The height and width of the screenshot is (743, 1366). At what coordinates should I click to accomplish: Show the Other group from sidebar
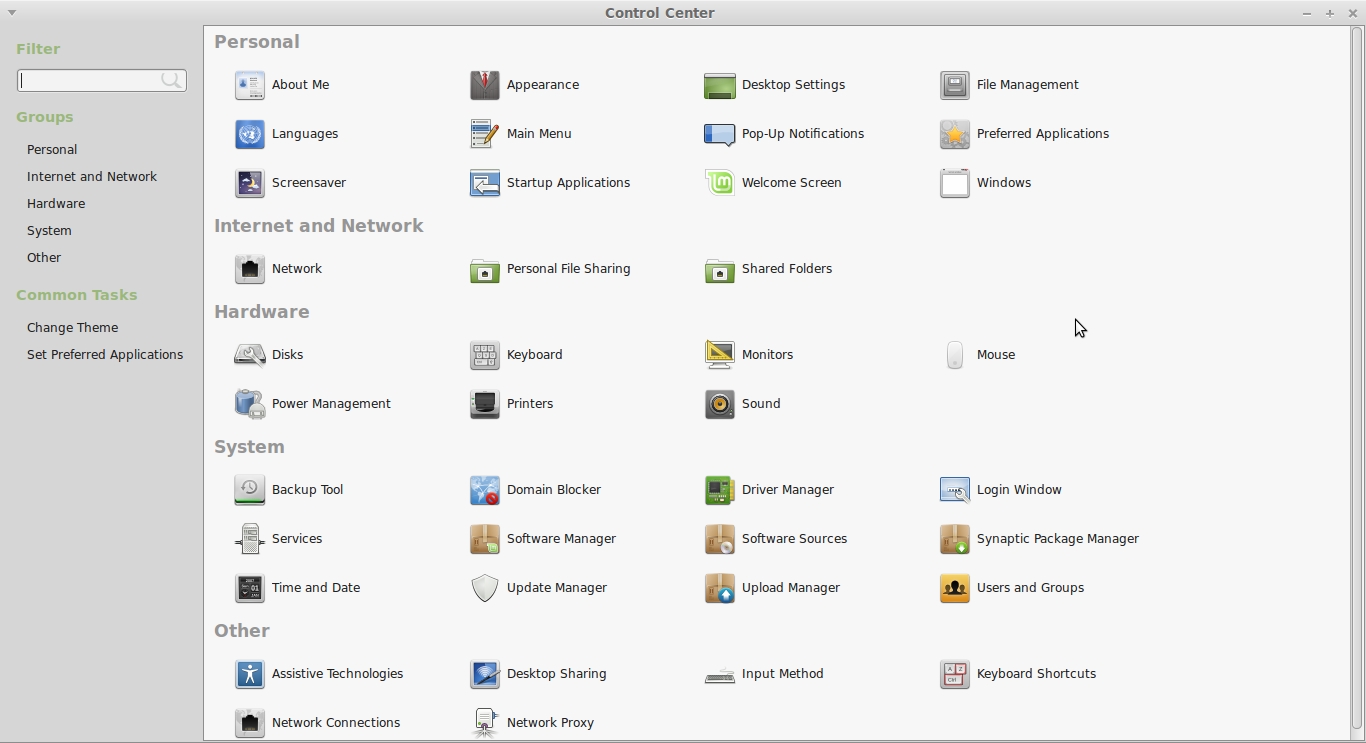pos(44,258)
